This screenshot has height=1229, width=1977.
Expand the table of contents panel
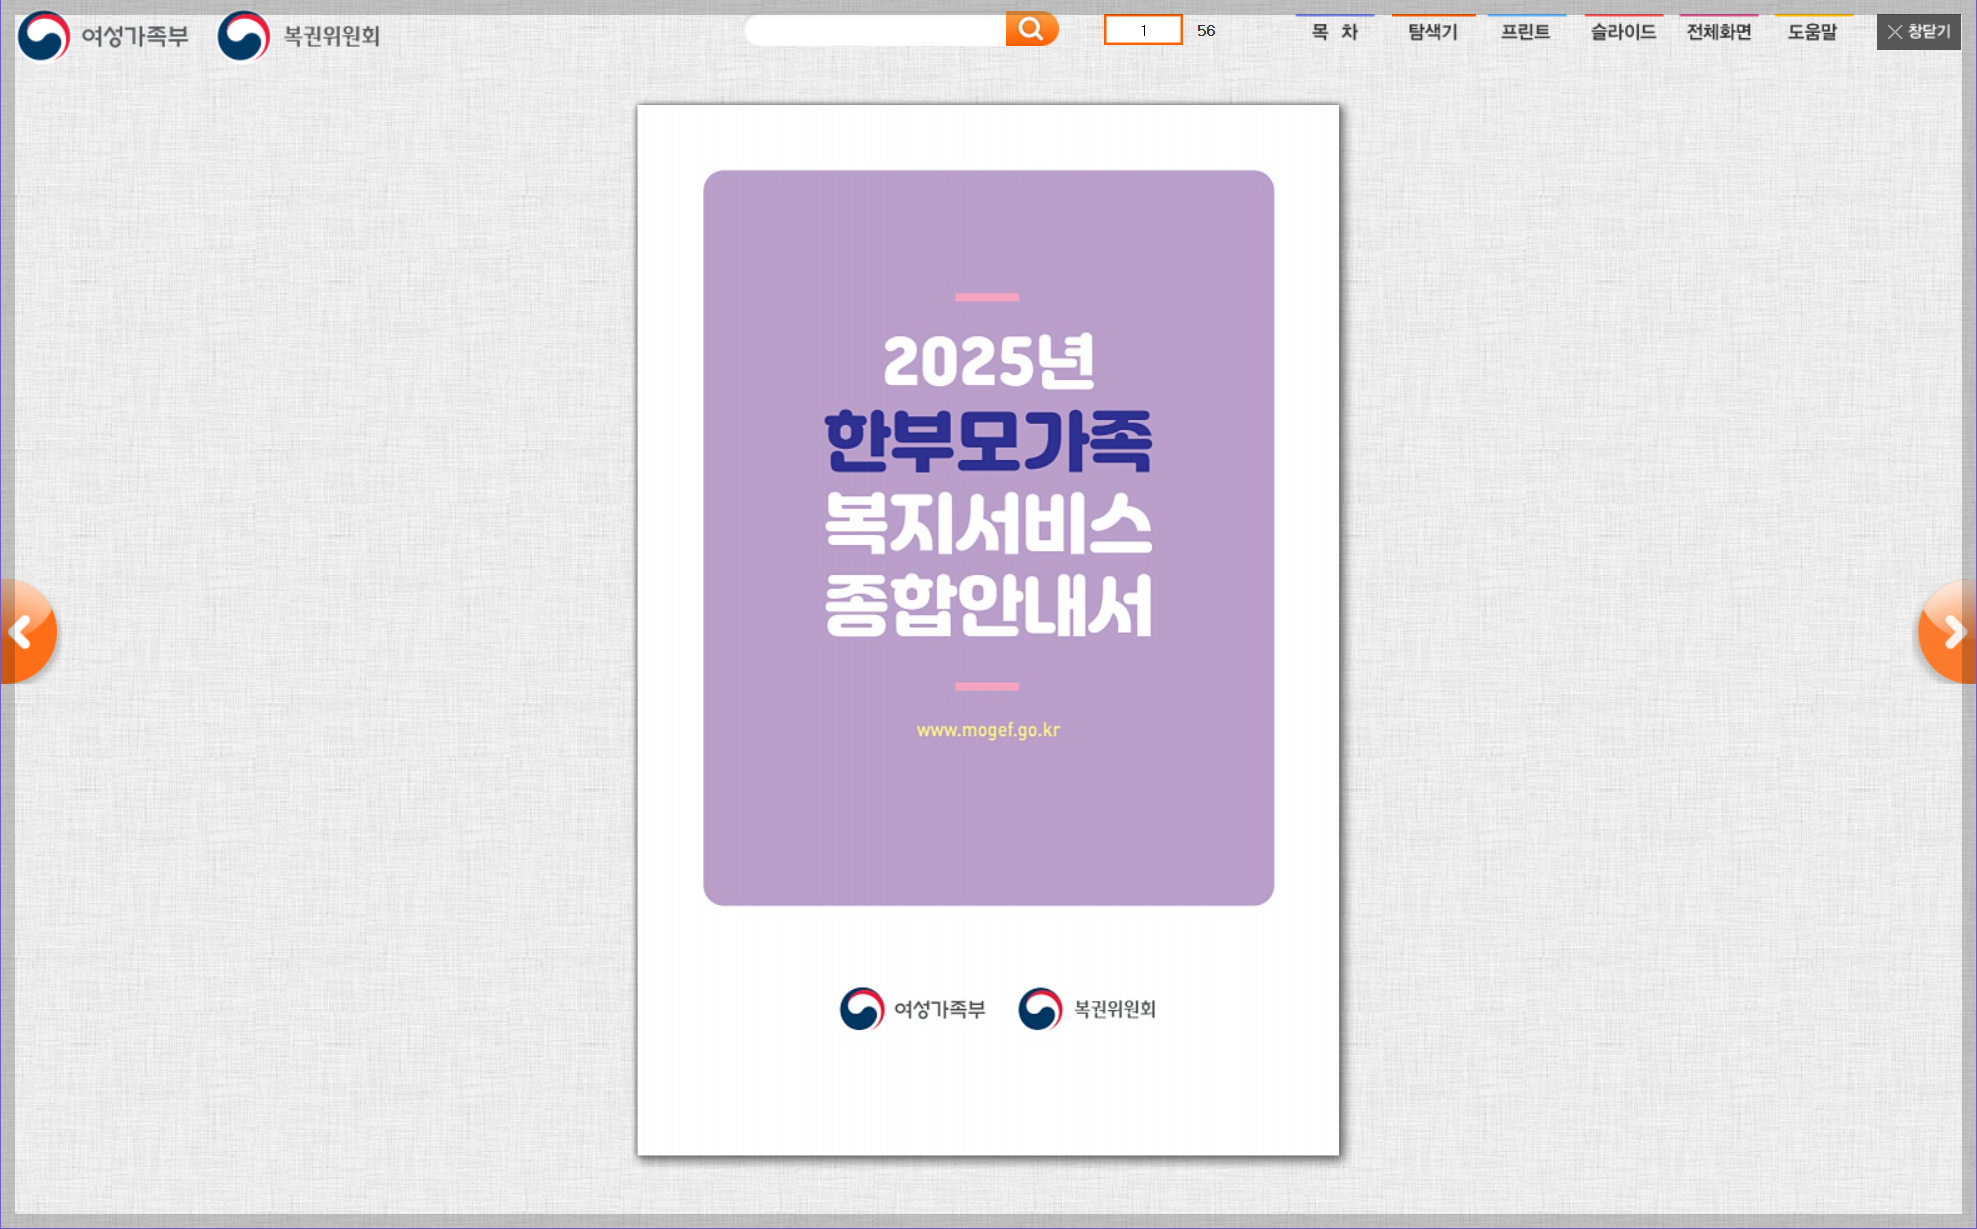[x=1334, y=32]
